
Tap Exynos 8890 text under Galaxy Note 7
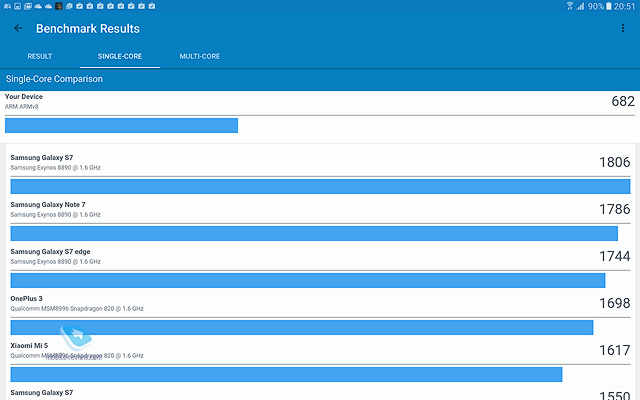[56, 215]
